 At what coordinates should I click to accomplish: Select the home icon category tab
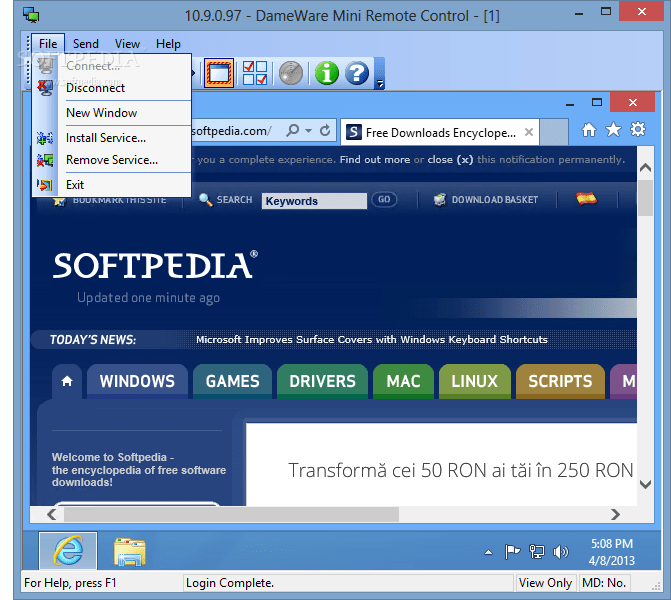67,381
